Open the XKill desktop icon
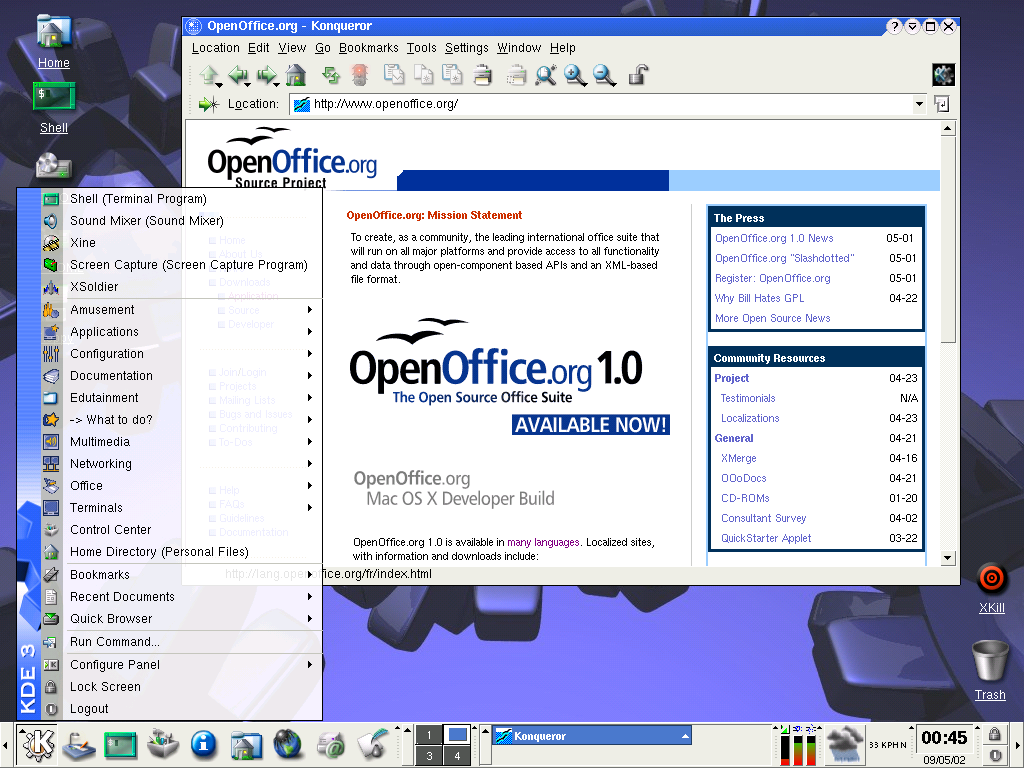The height and width of the screenshot is (768, 1024). pyautogui.click(x=991, y=588)
